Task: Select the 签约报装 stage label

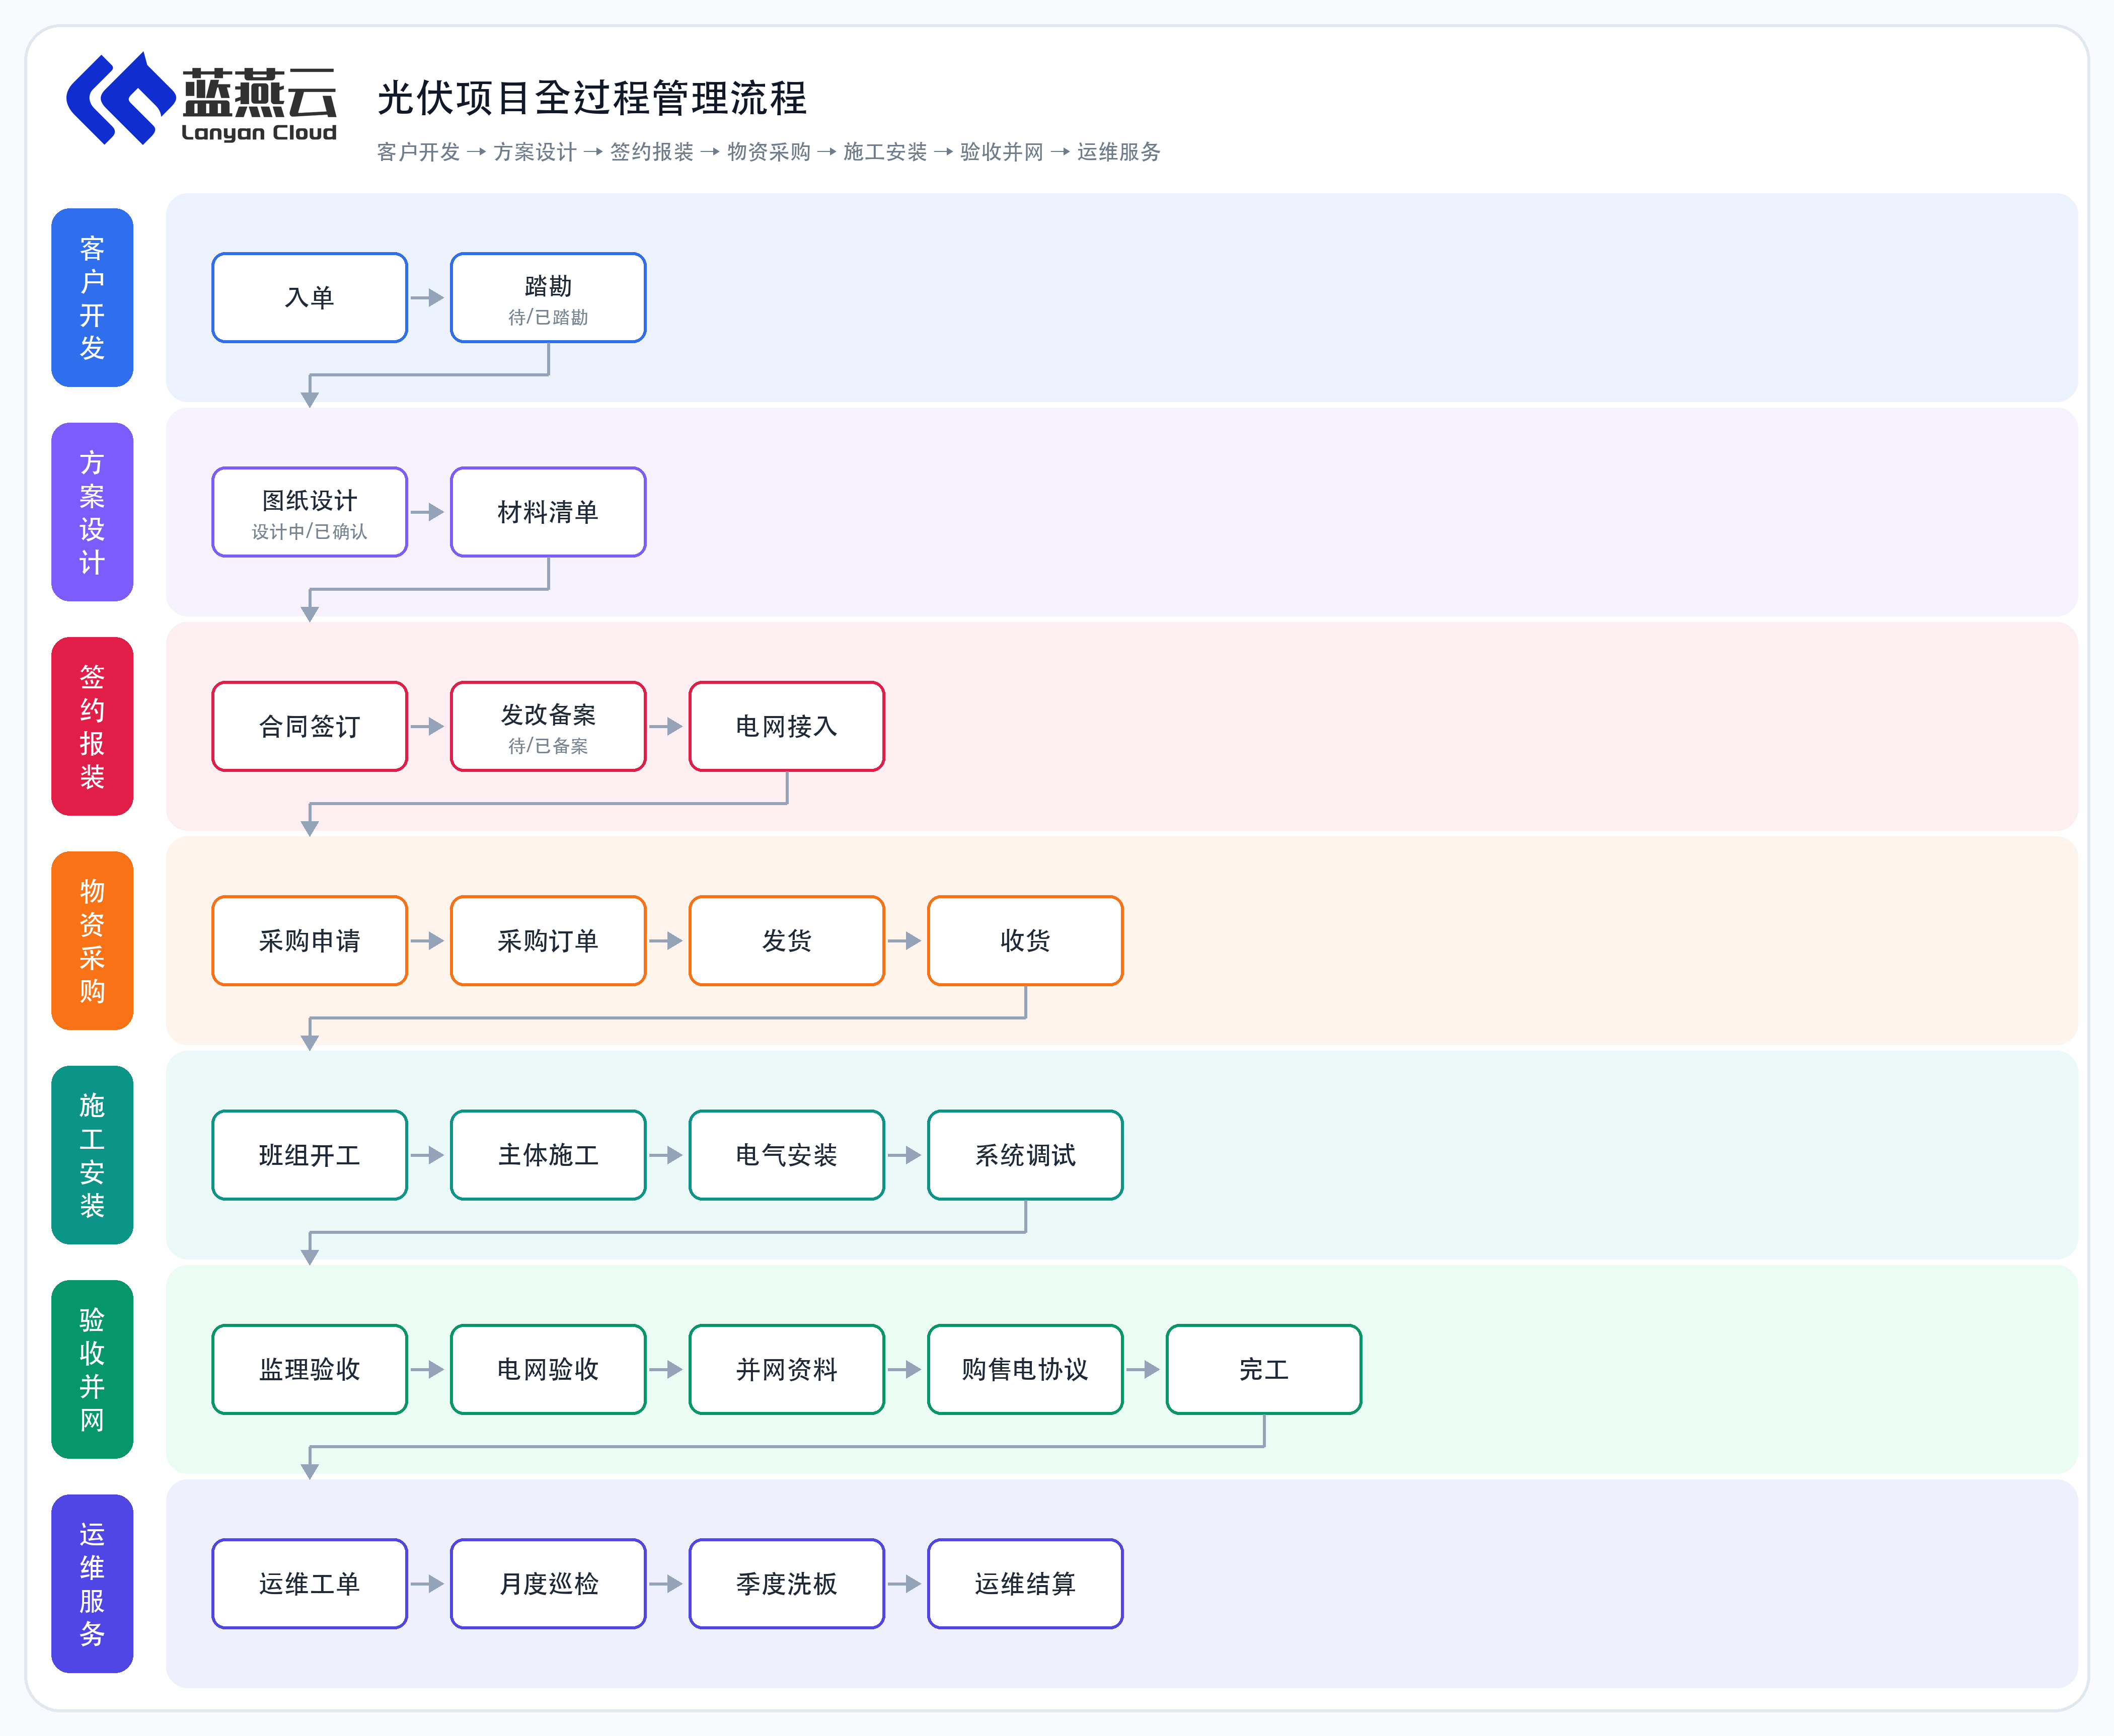Action: pyautogui.click(x=92, y=726)
